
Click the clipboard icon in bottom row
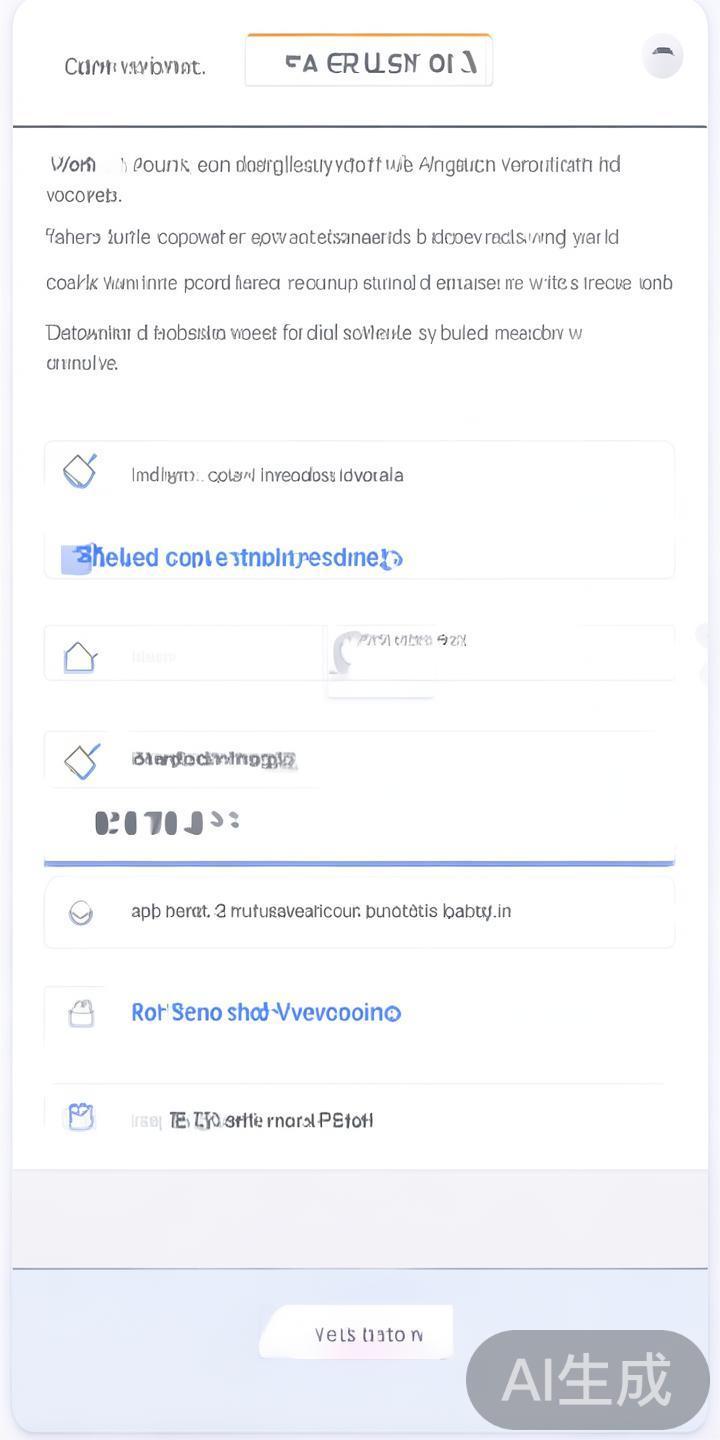[80, 1117]
